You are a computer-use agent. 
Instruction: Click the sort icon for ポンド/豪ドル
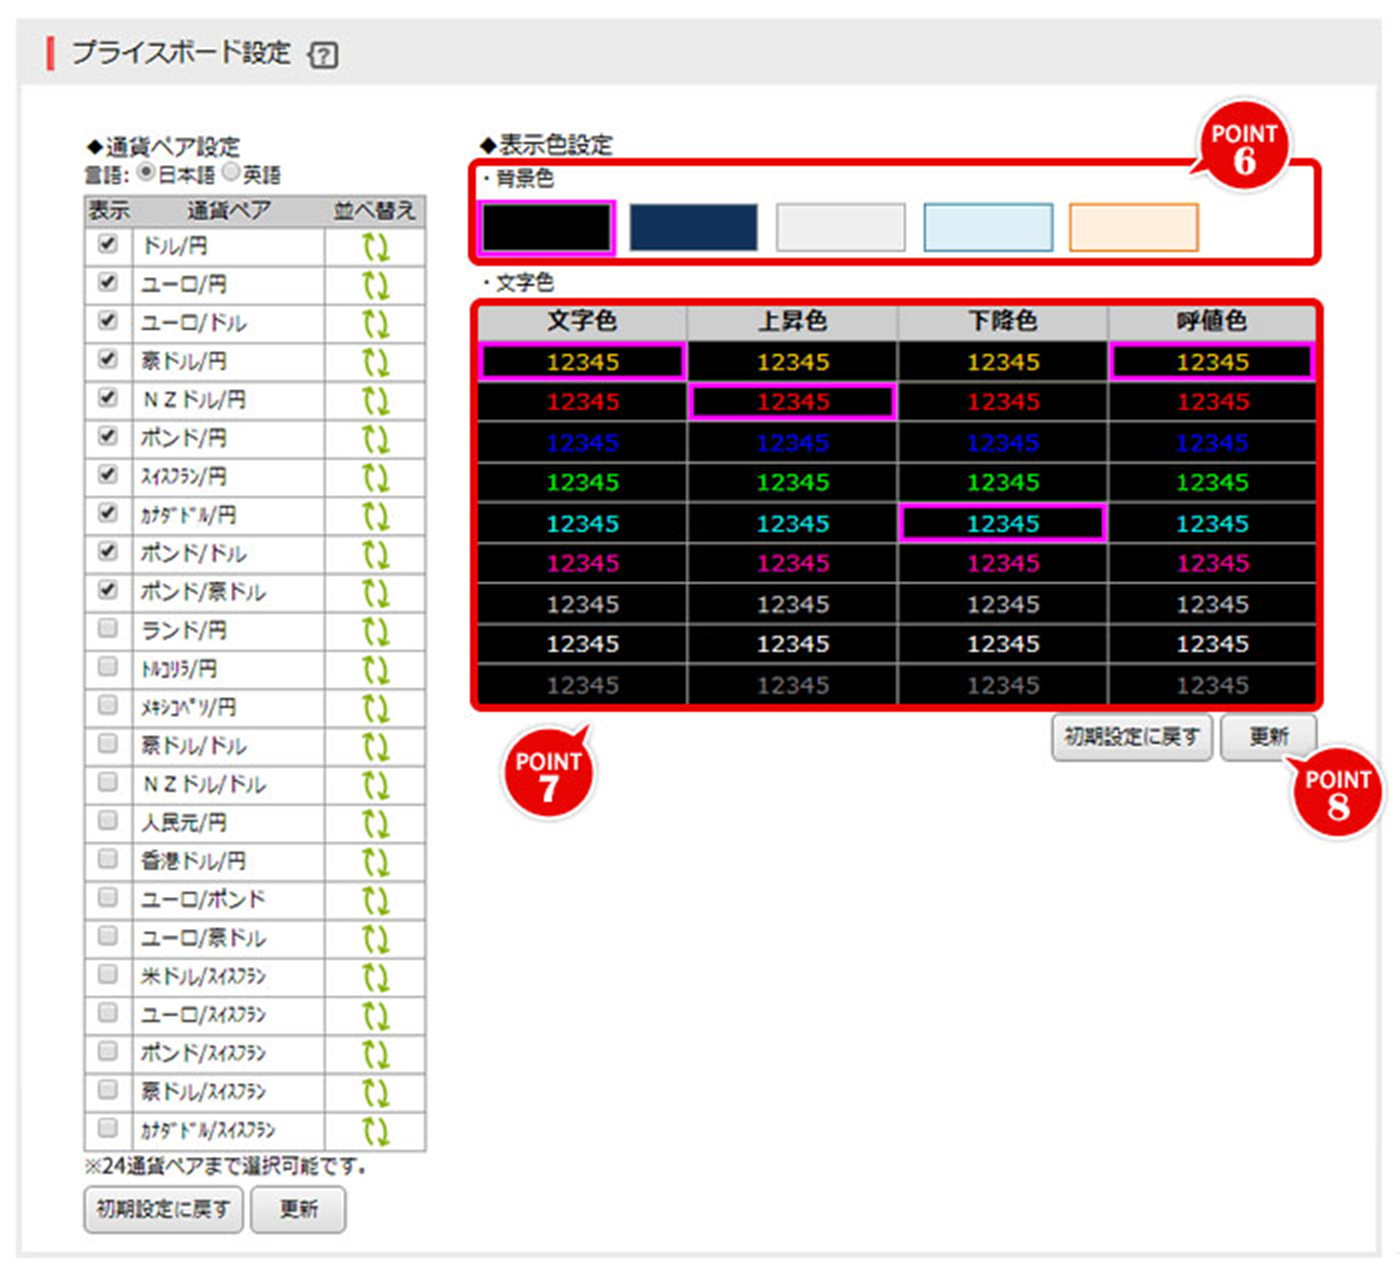[x=375, y=592]
